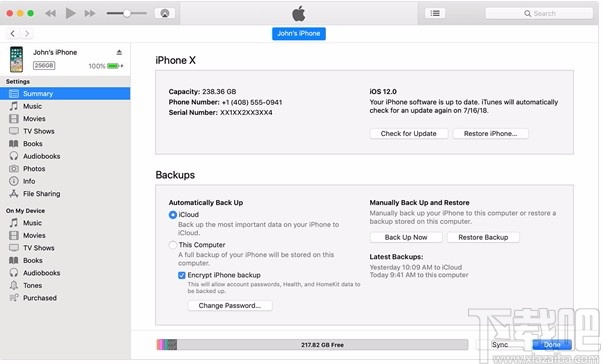Click the rewind playback button

coord(50,13)
